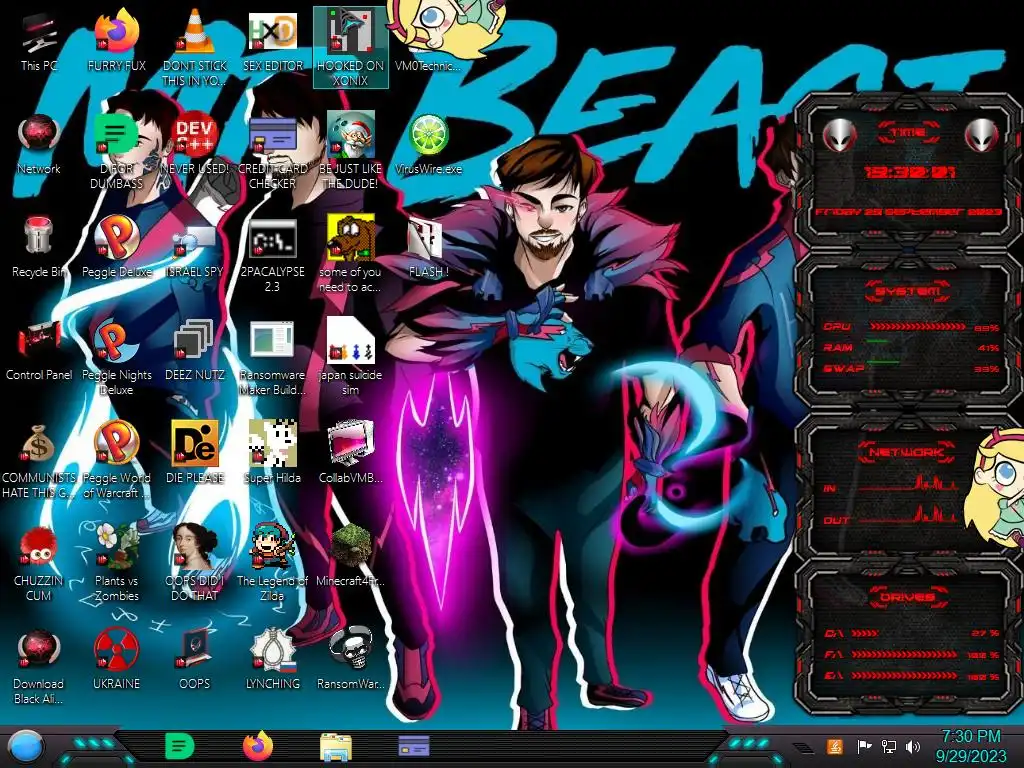Open the credit card app in taskbar
The width and height of the screenshot is (1024, 768).
click(414, 746)
